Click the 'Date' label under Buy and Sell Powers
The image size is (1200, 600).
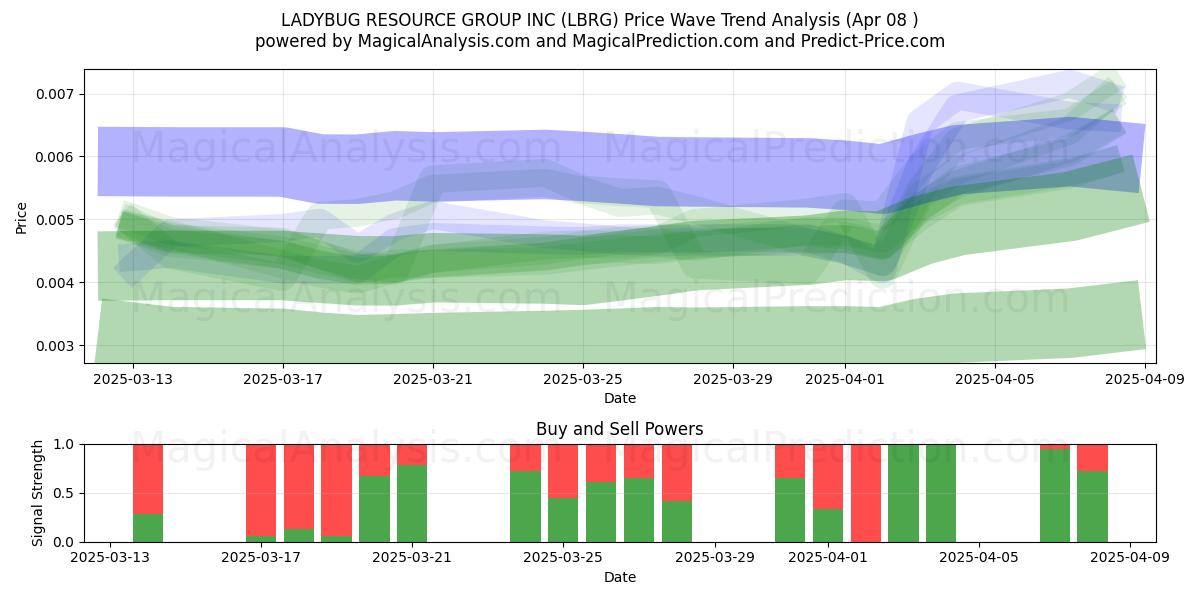[620, 577]
